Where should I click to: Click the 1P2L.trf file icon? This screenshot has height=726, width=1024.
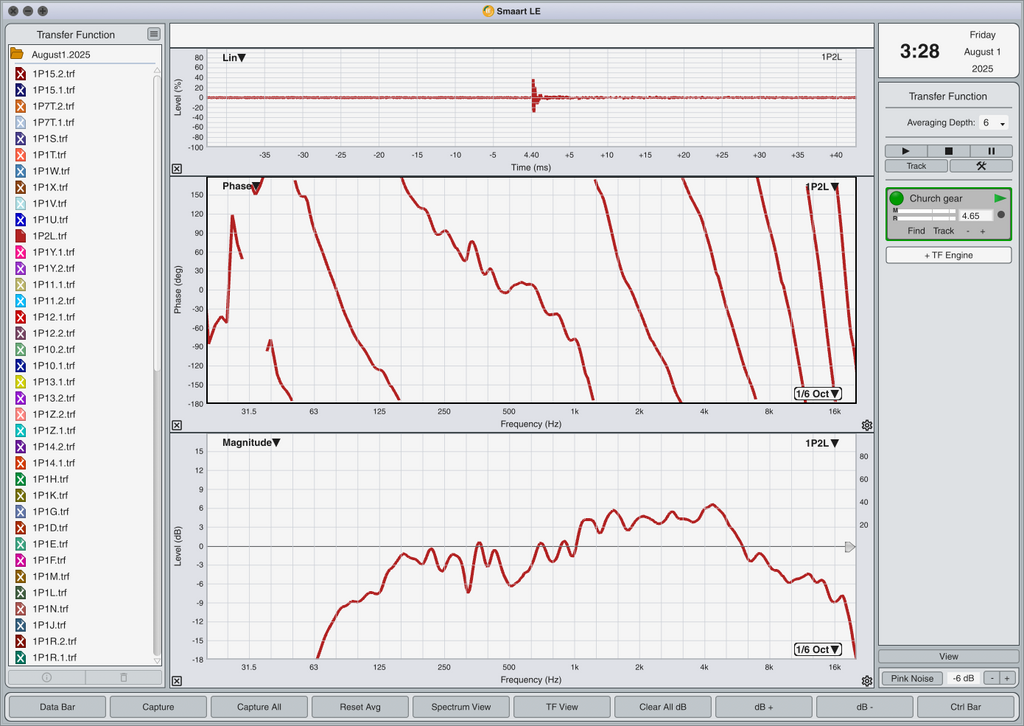click(x=20, y=236)
